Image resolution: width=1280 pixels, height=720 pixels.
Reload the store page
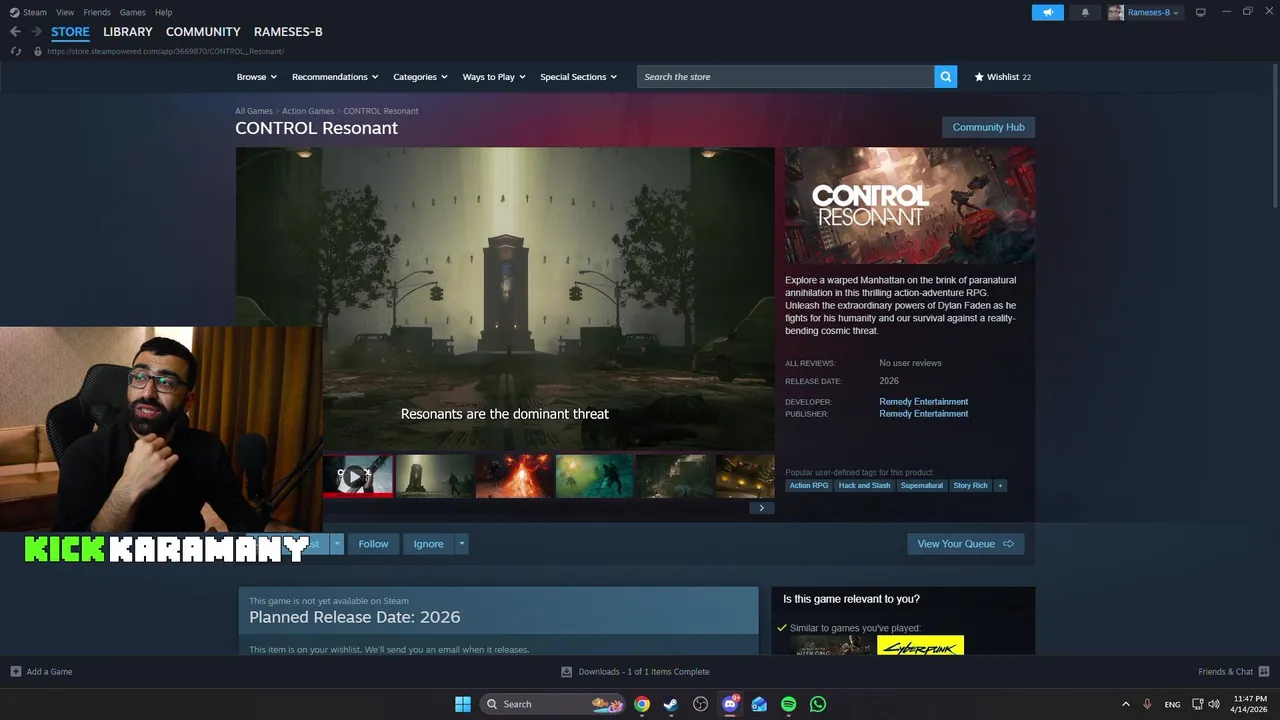[15, 51]
